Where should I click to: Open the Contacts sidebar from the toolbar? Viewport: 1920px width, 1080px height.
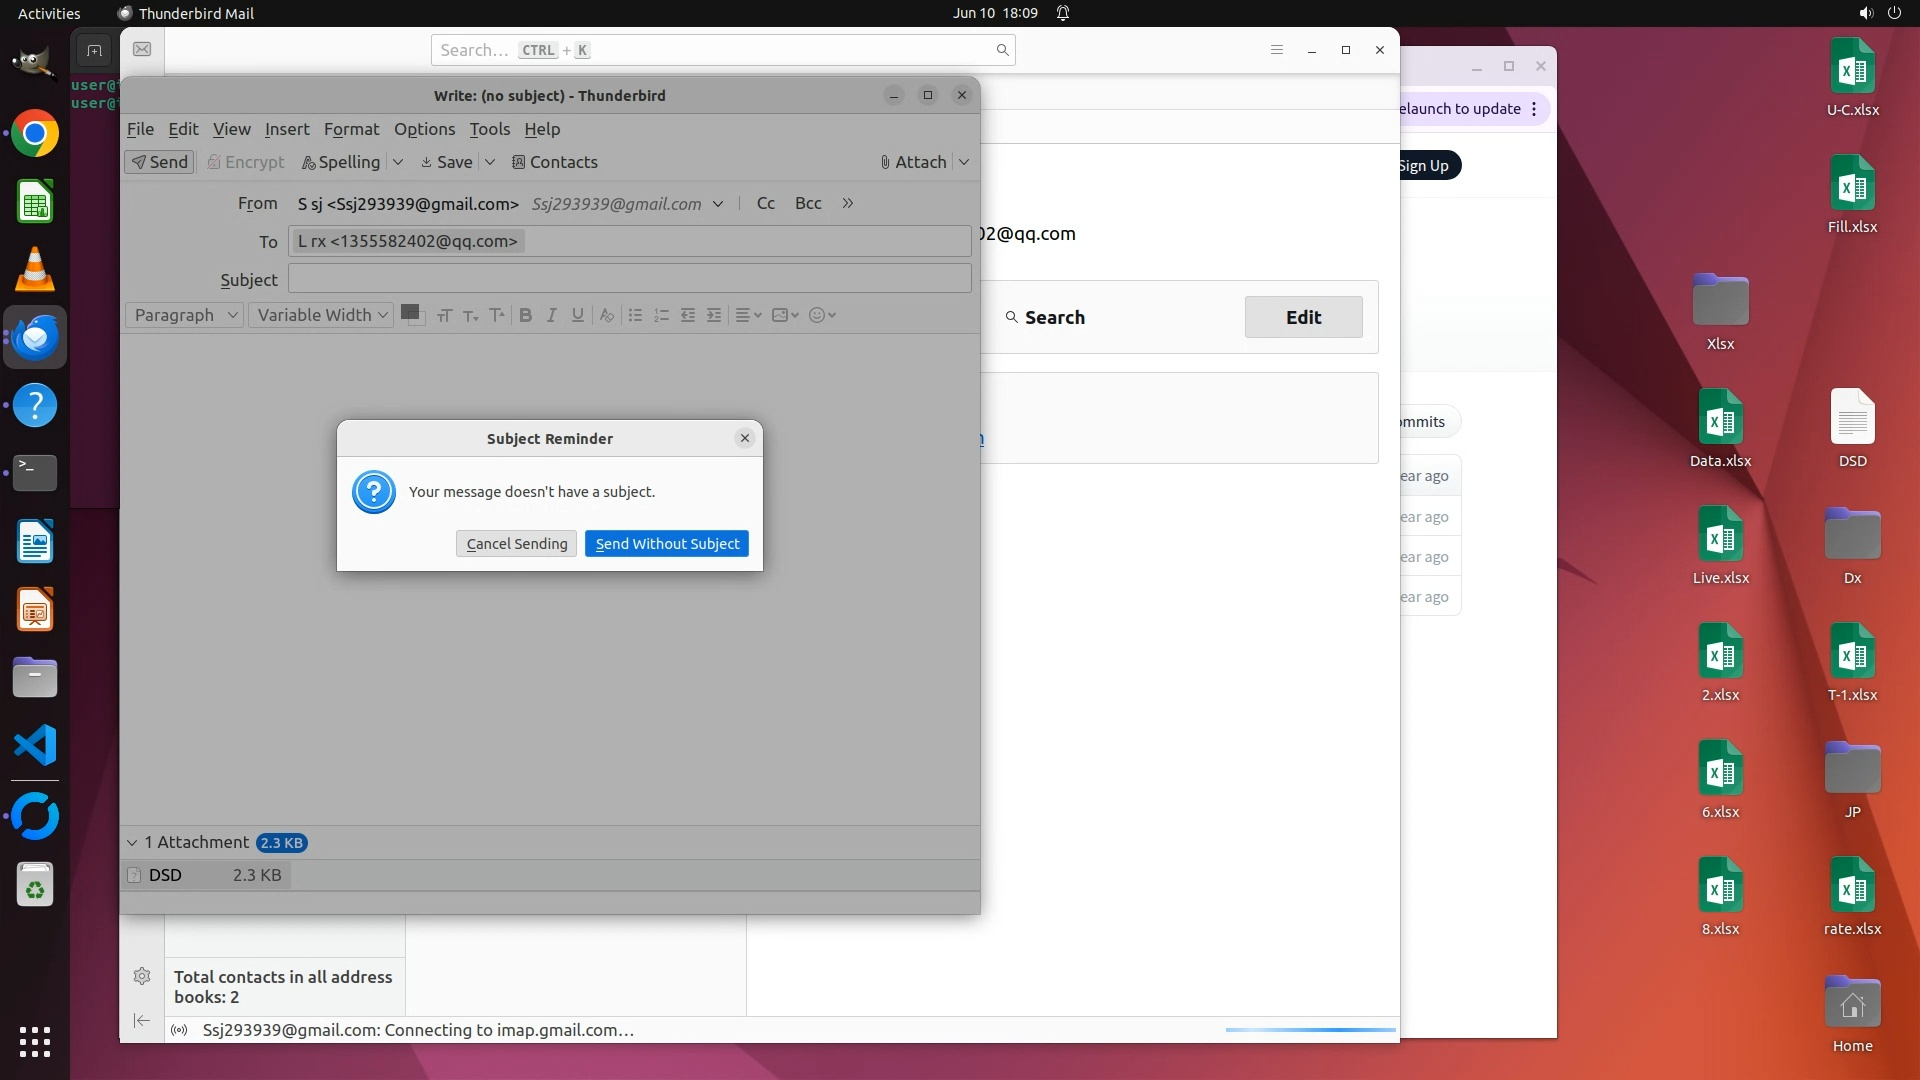[x=554, y=162]
